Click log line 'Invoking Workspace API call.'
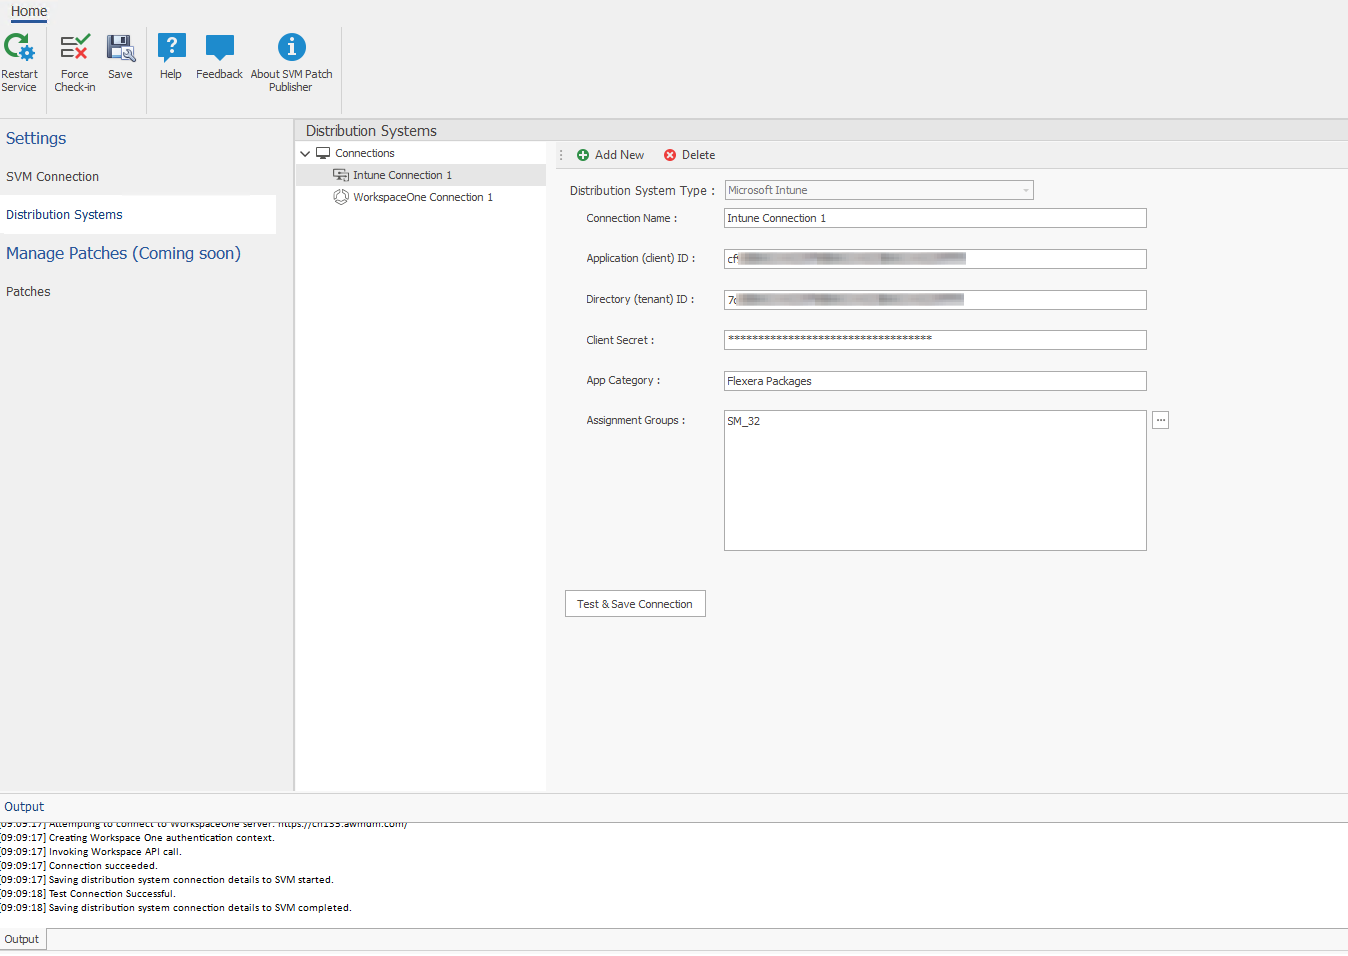 click(x=115, y=852)
